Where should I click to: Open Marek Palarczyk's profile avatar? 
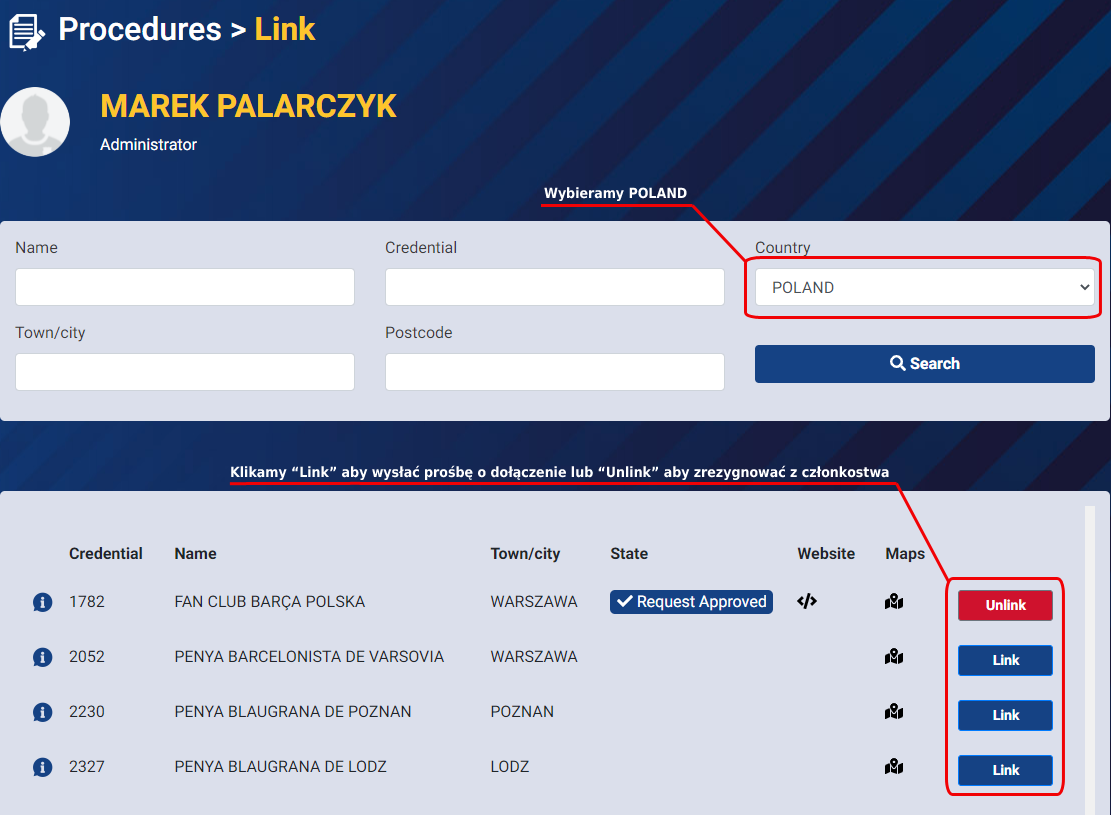(x=35, y=122)
